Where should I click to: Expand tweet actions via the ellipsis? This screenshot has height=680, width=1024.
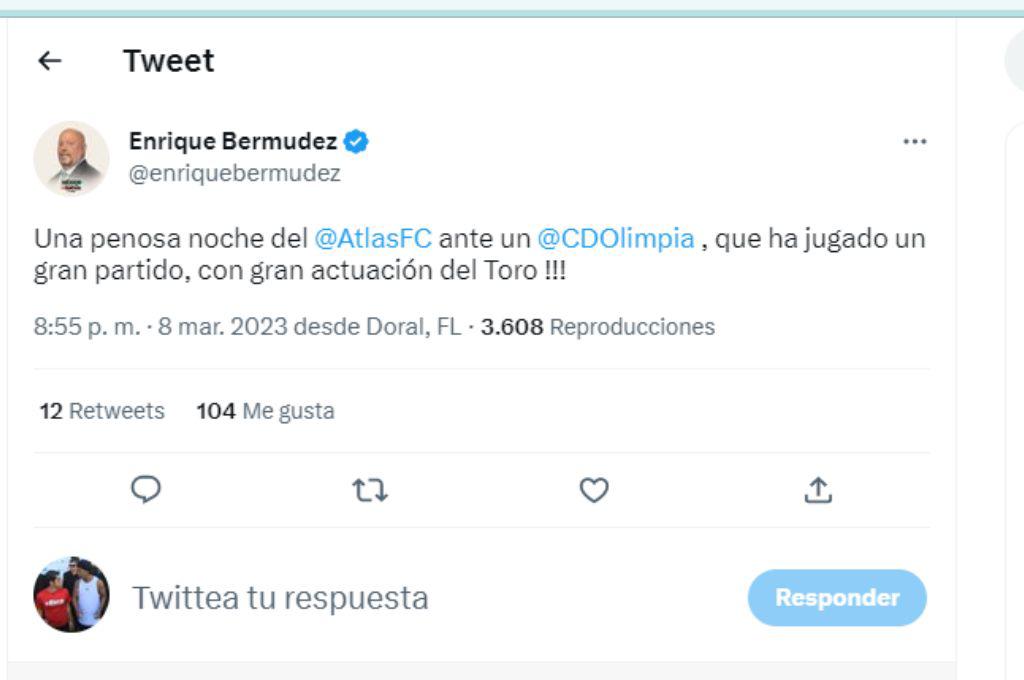pyautogui.click(x=916, y=142)
